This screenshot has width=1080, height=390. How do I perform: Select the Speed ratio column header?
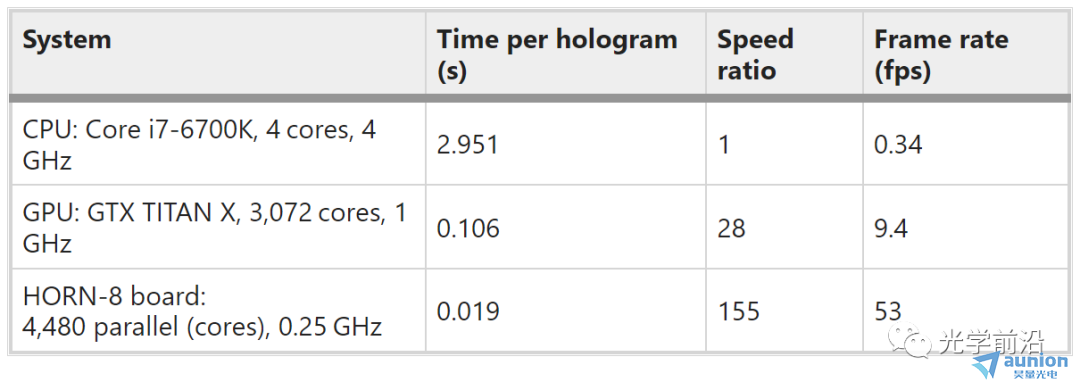[x=756, y=56]
